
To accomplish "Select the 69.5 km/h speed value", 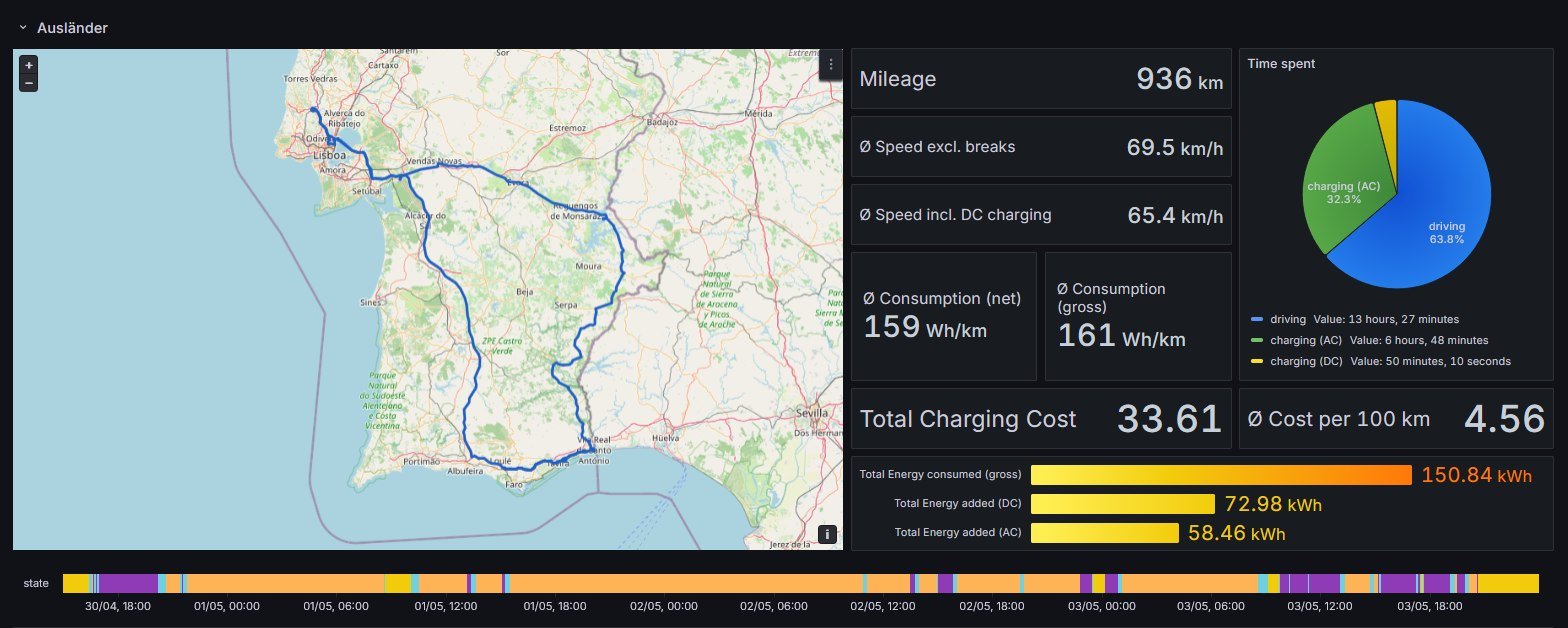I will (1175, 148).
